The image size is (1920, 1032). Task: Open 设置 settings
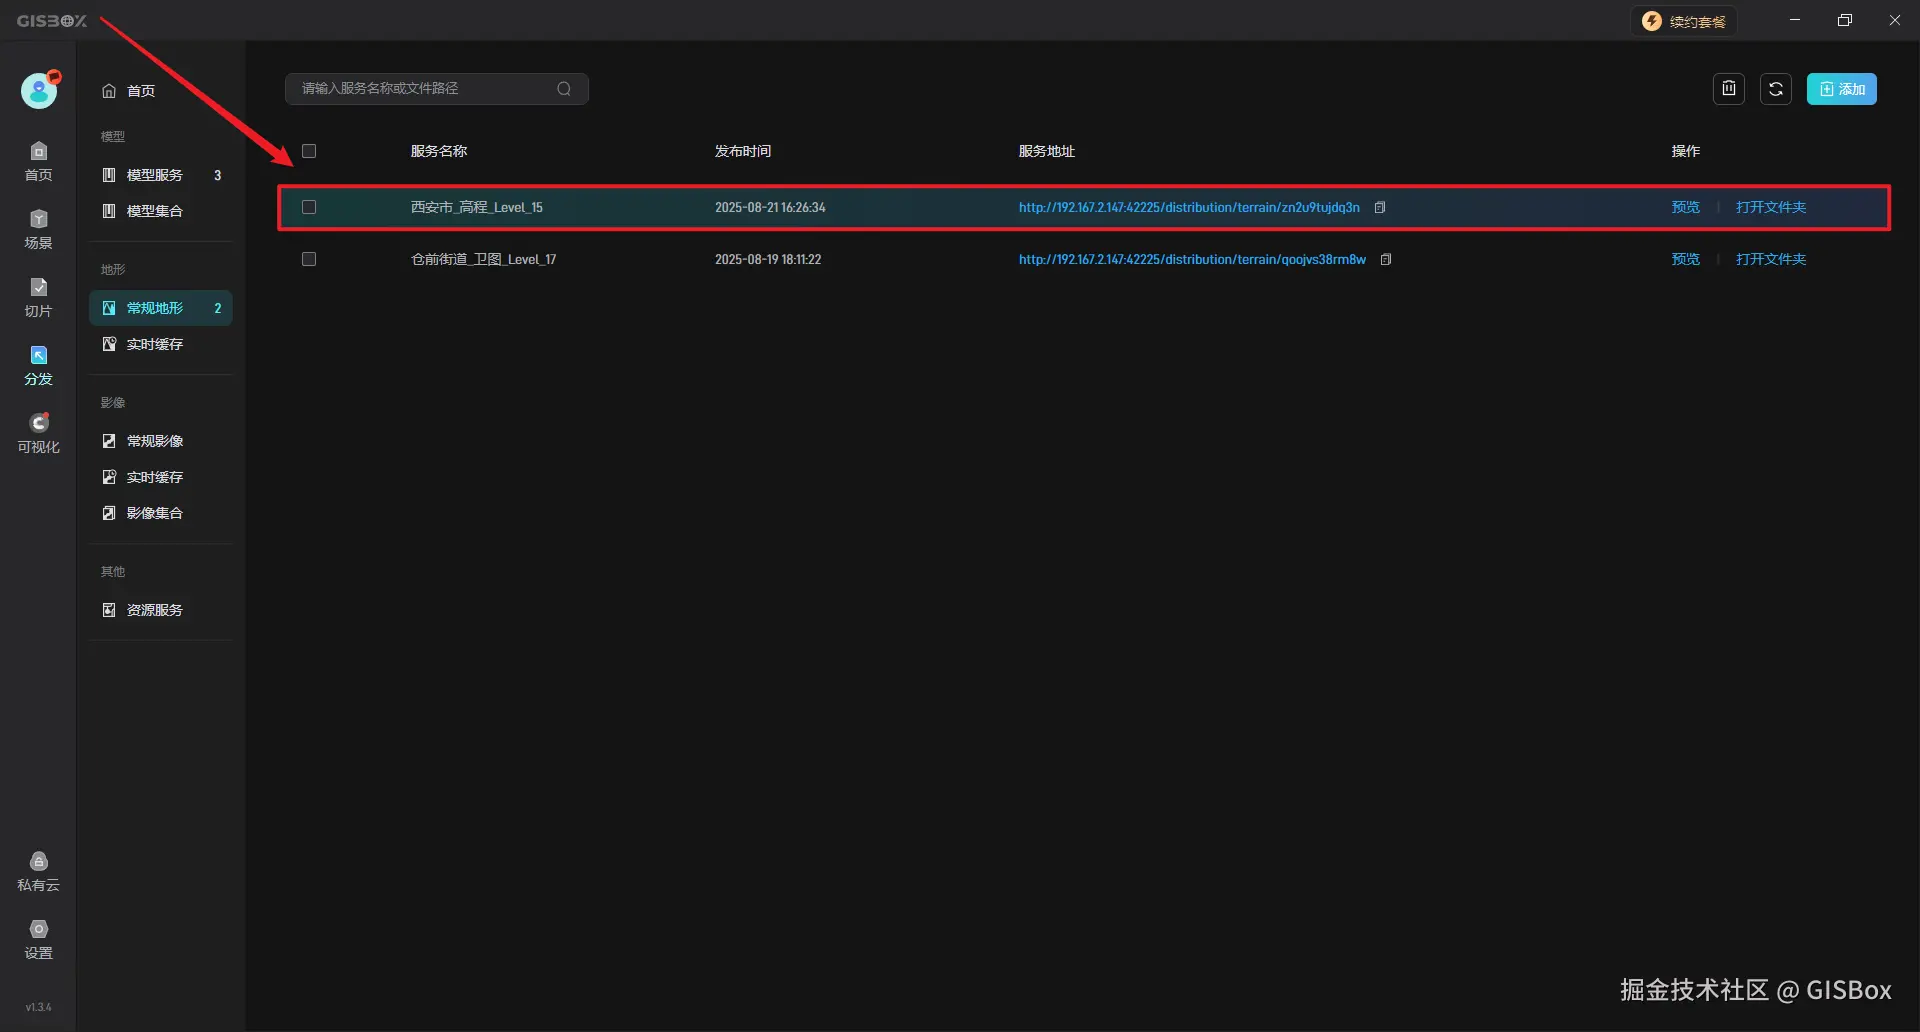(38, 940)
